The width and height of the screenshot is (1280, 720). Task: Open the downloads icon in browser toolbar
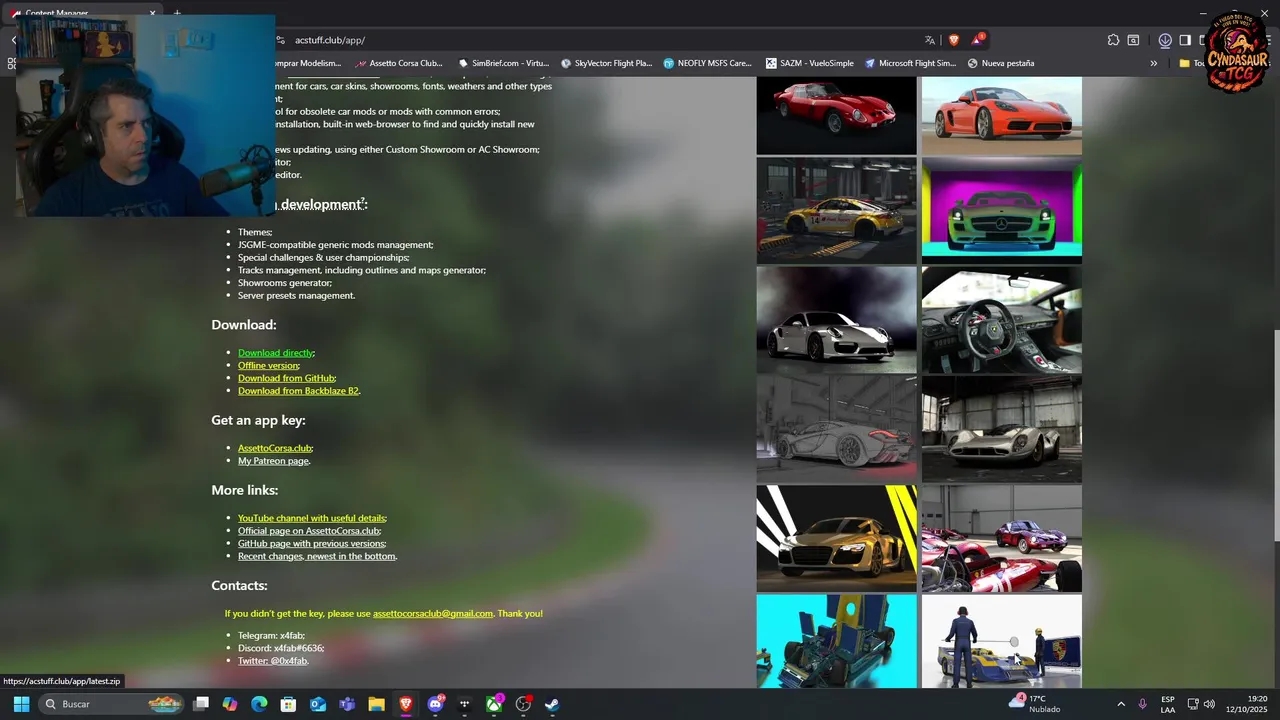(x=1165, y=40)
